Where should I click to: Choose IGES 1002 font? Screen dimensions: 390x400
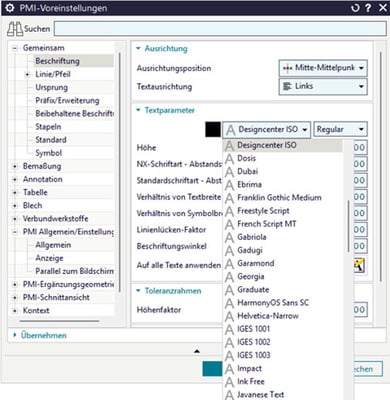click(283, 342)
